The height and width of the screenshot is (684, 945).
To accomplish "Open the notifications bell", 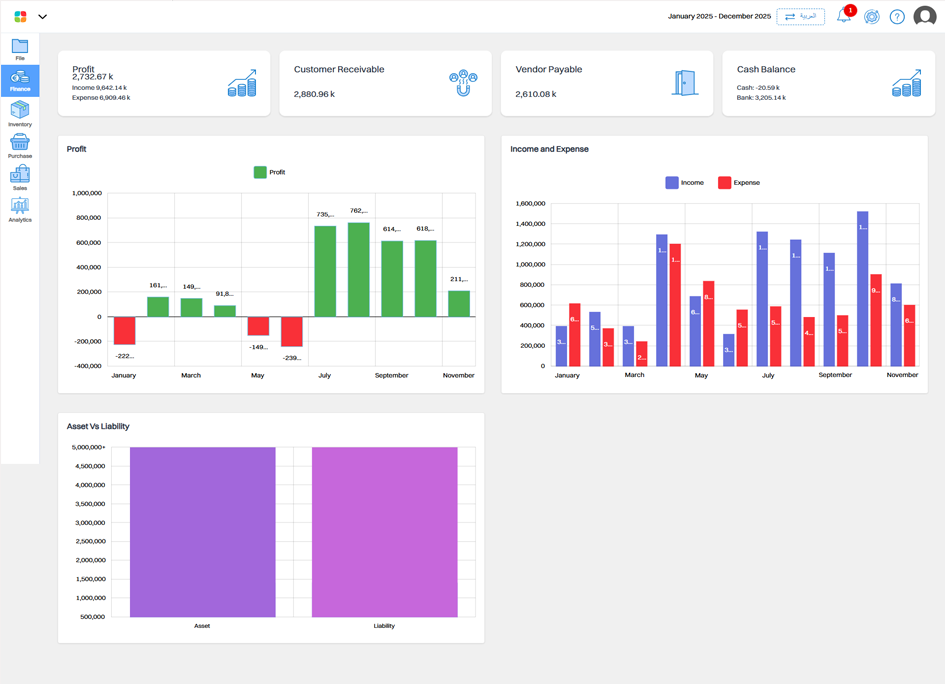I will click(844, 17).
